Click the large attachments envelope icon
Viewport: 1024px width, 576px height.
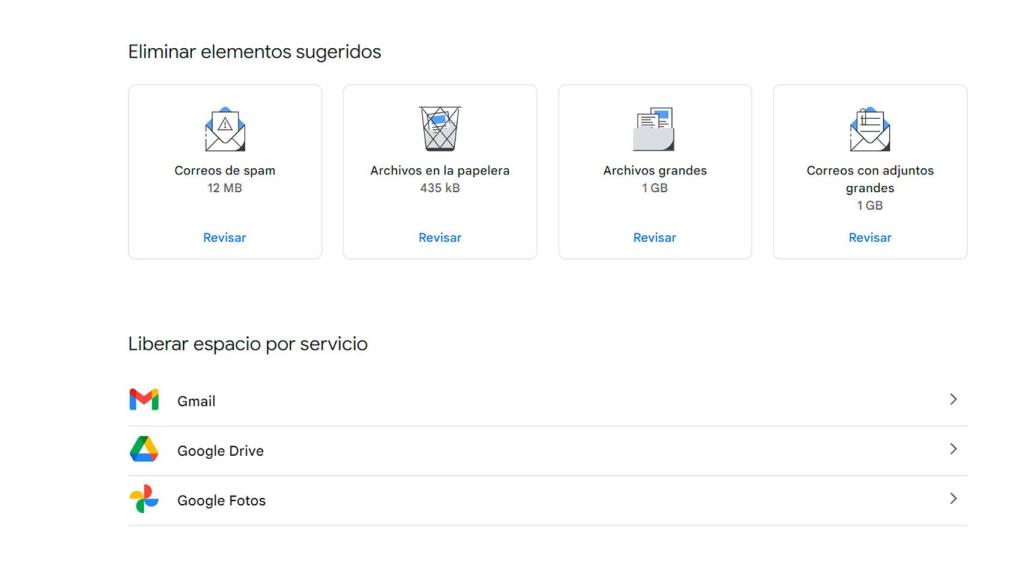click(869, 126)
